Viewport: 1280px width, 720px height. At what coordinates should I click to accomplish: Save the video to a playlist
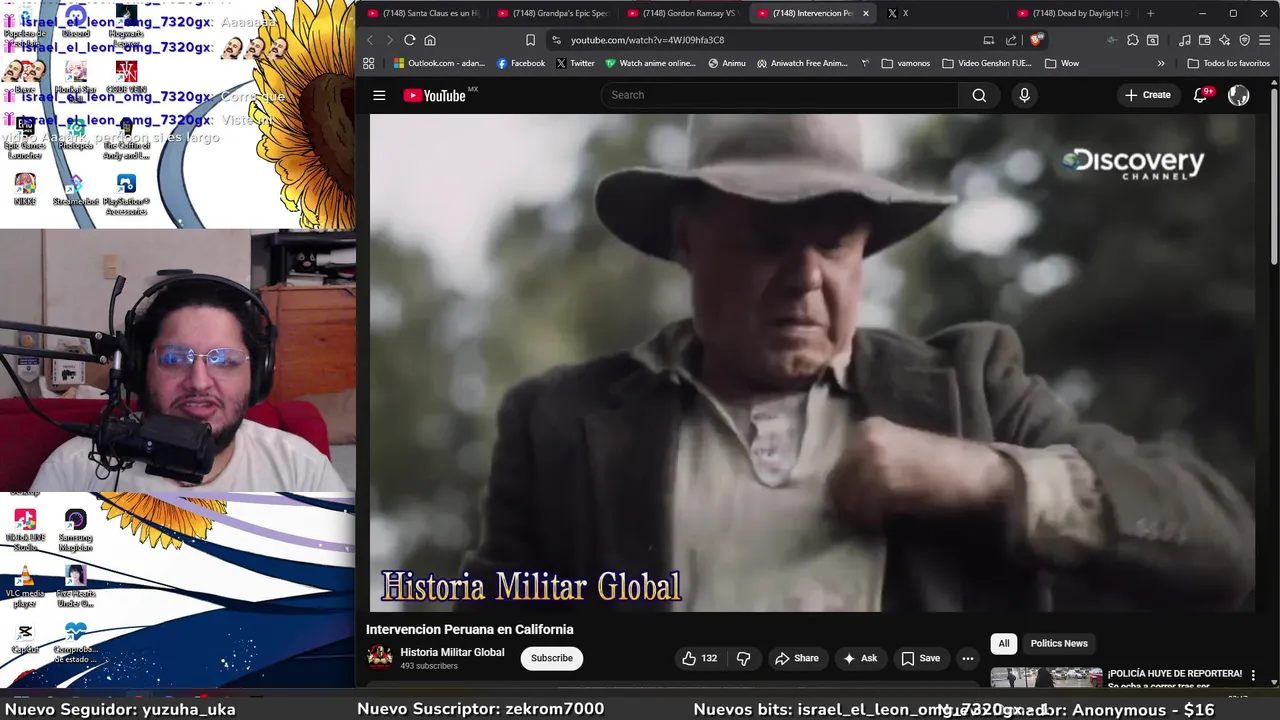coord(921,658)
